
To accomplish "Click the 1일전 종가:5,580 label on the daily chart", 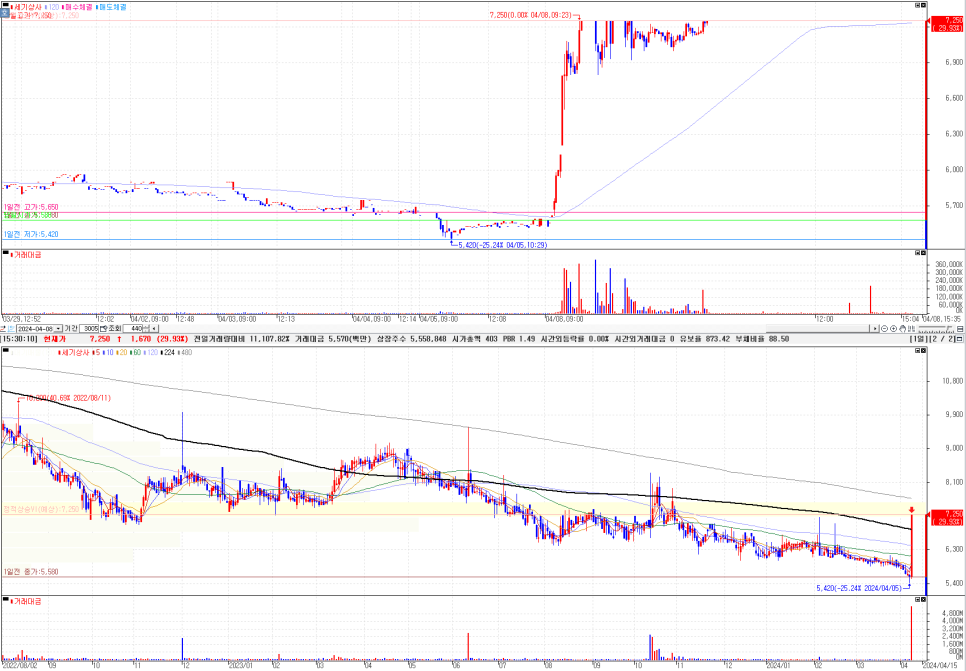I will tap(31, 572).
